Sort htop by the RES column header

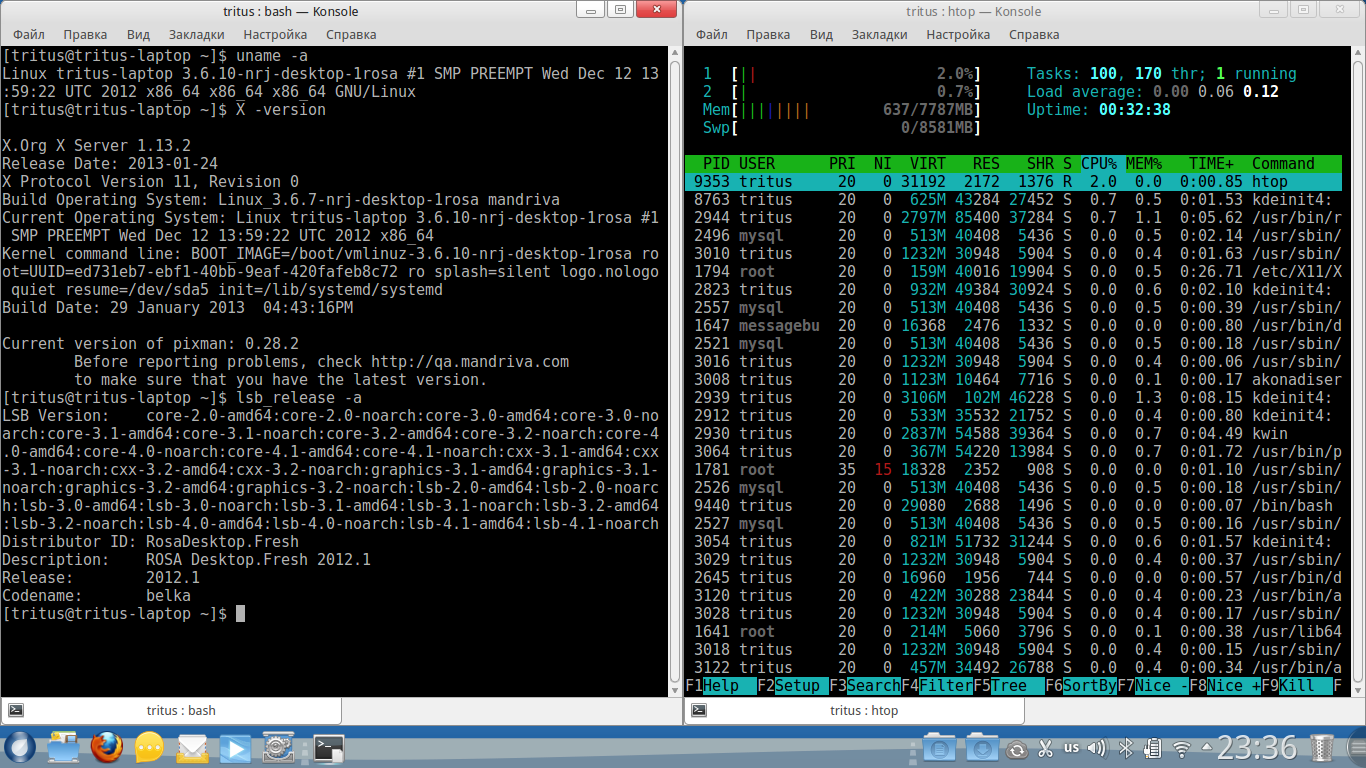[x=987, y=164]
